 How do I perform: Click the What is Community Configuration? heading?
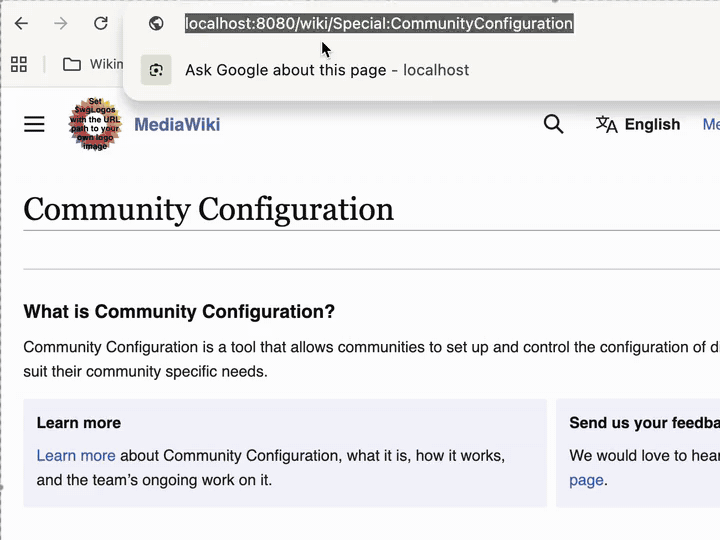179,312
